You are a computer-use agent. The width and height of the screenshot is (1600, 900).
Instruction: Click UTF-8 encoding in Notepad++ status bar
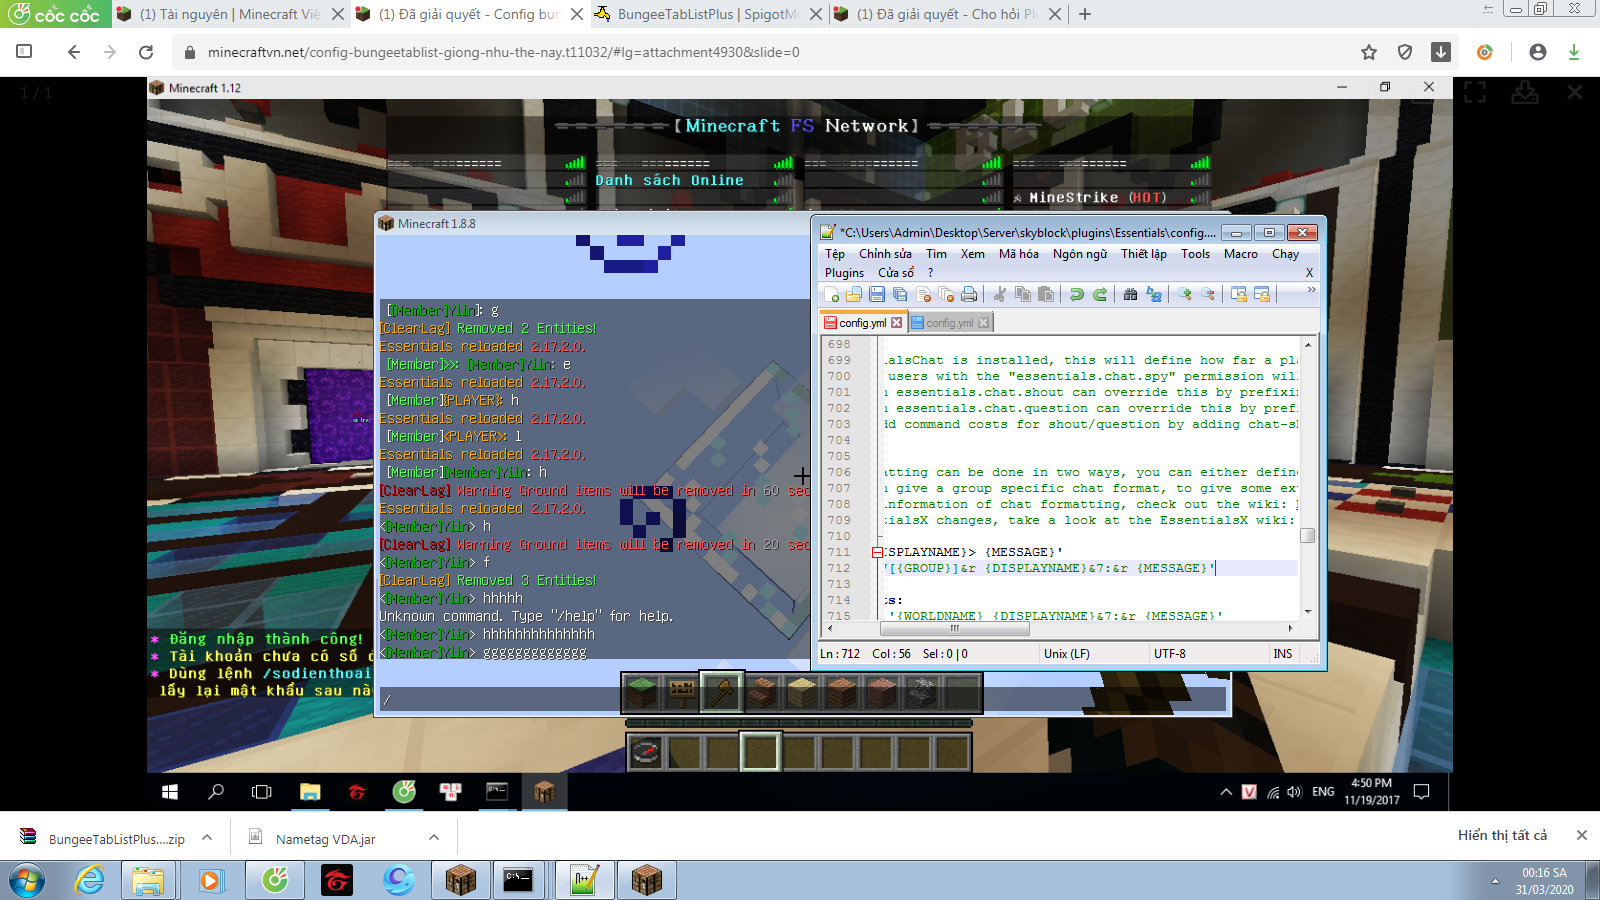pos(1170,654)
